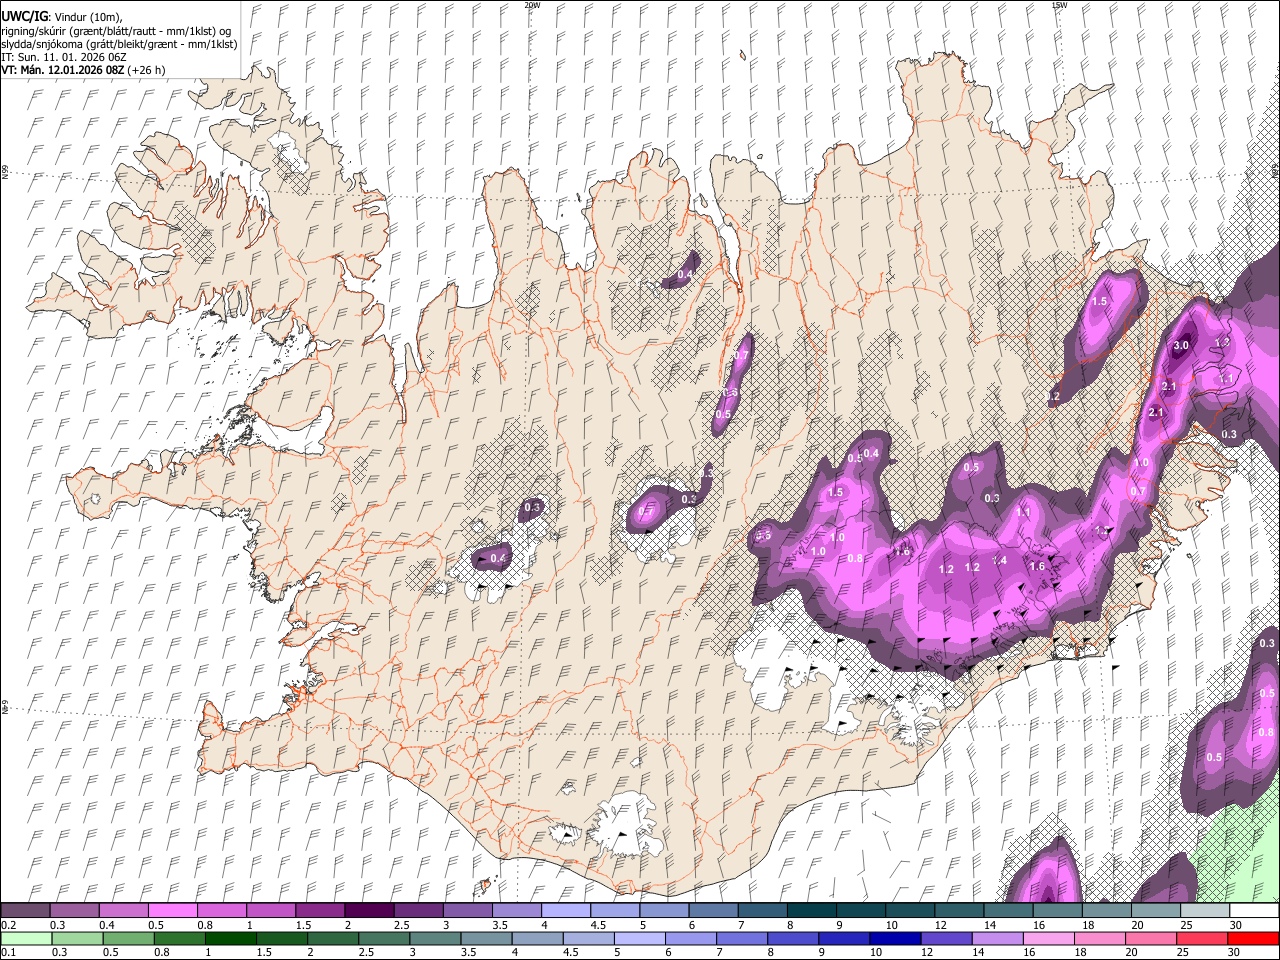
Task: Click the 30 label in the rain legend
Action: click(x=1236, y=953)
